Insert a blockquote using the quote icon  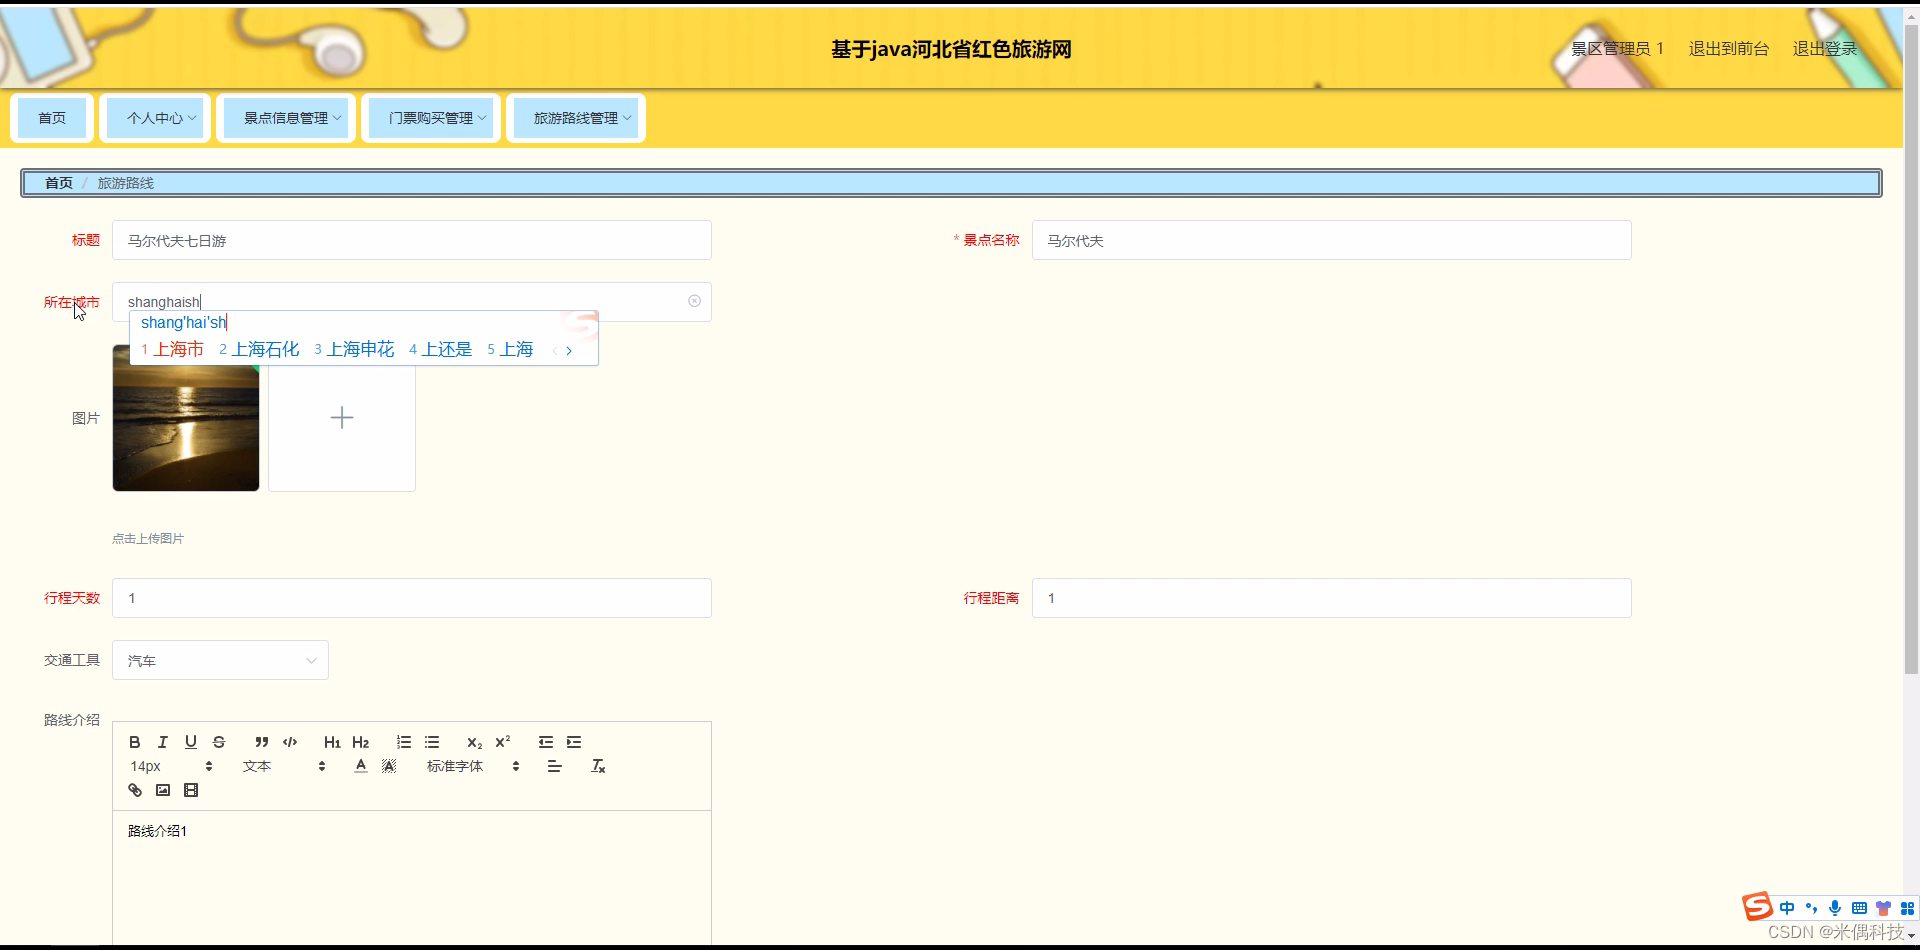261,742
